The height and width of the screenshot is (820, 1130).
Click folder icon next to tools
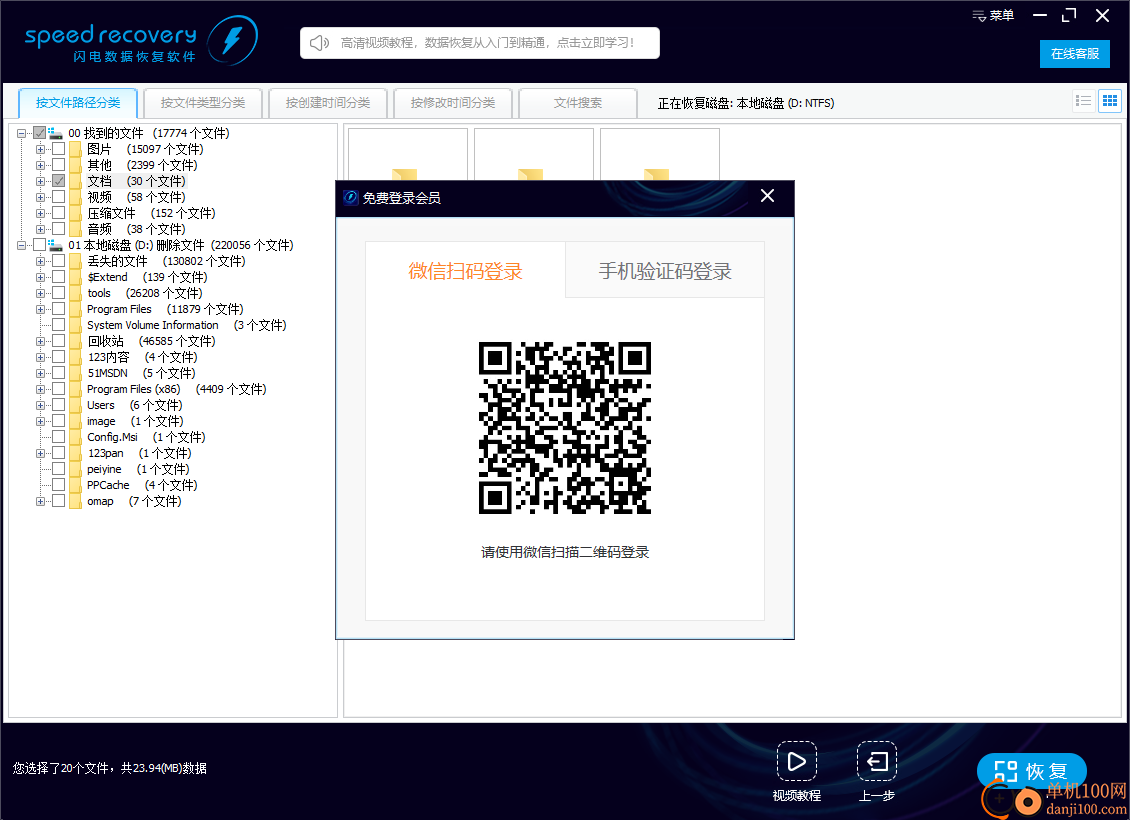pyautogui.click(x=76, y=293)
